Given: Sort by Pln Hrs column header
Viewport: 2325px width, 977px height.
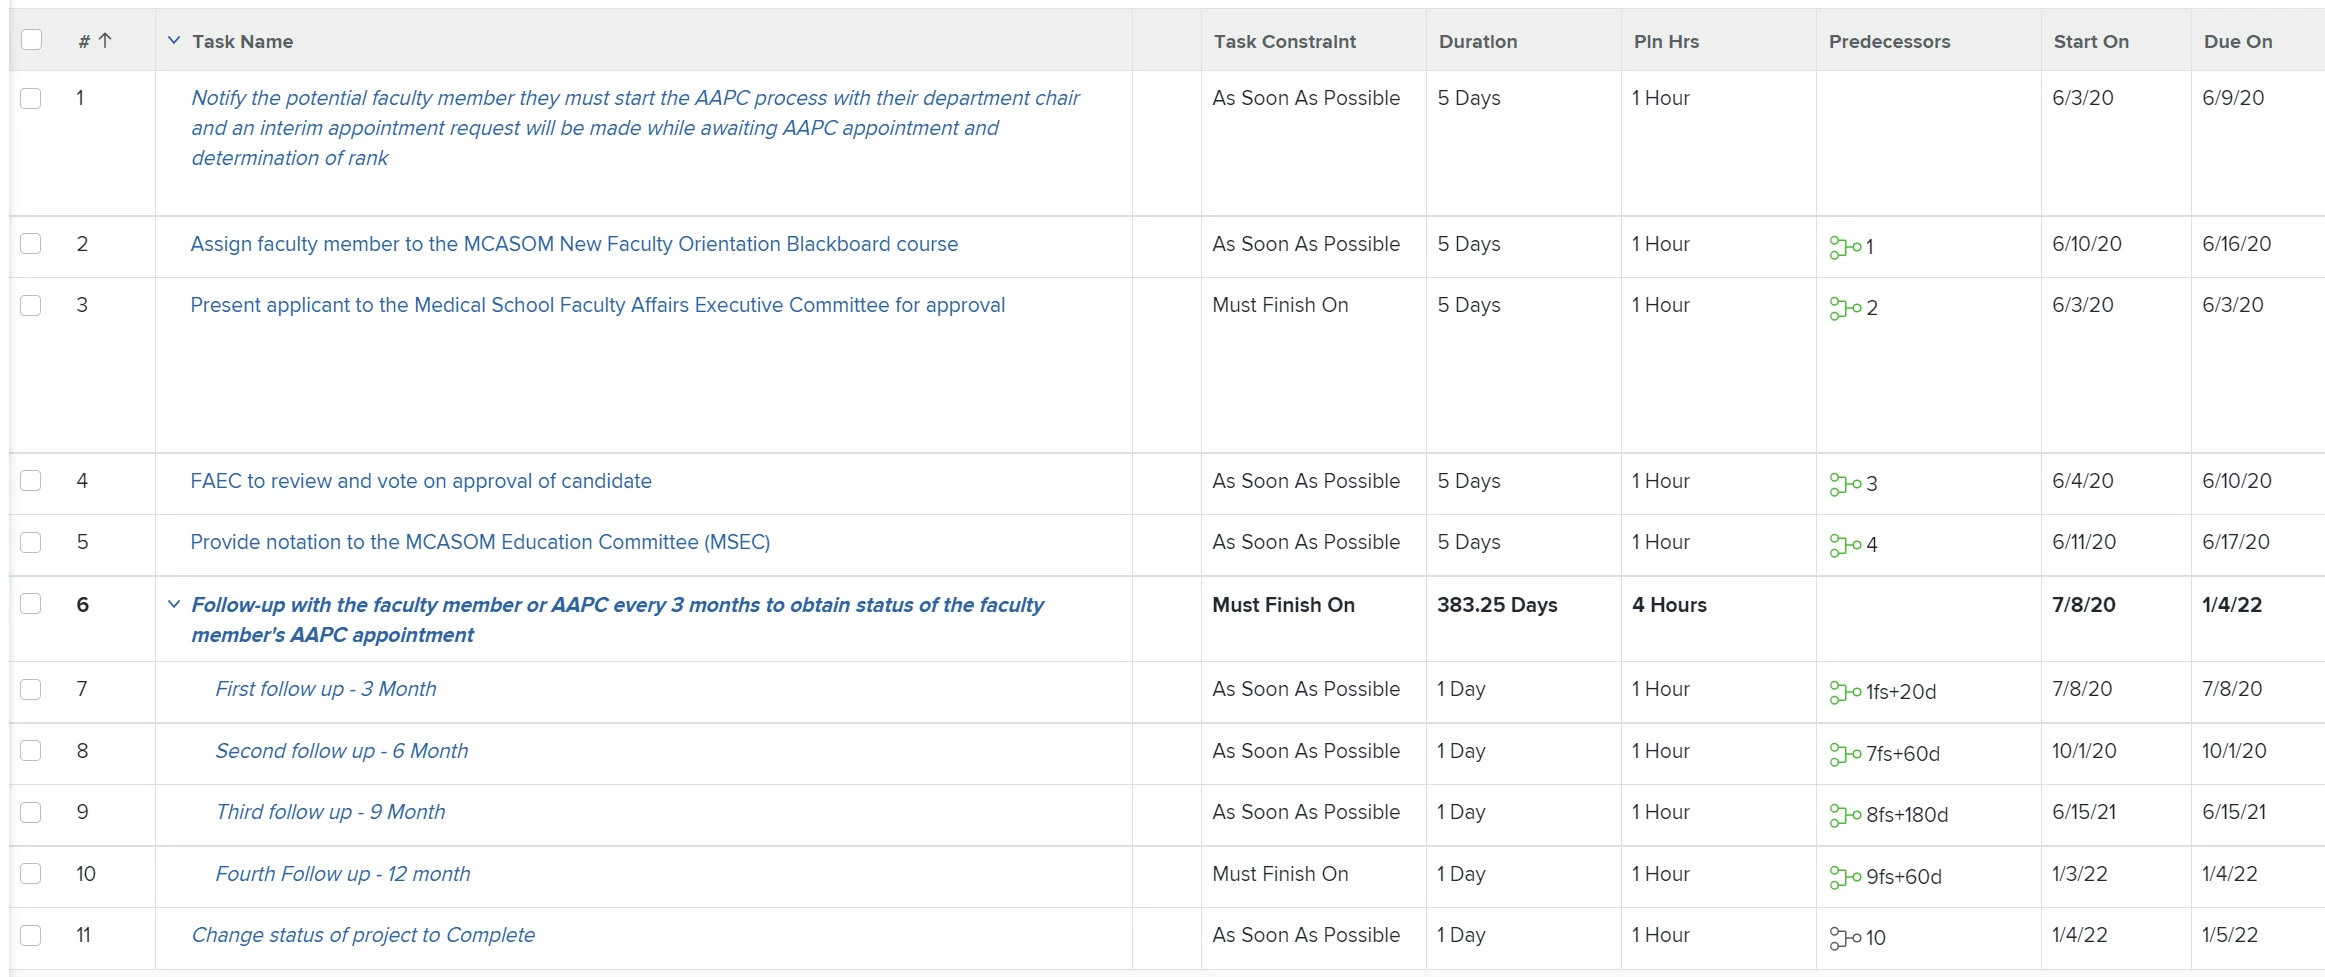Looking at the screenshot, I should pyautogui.click(x=1666, y=41).
